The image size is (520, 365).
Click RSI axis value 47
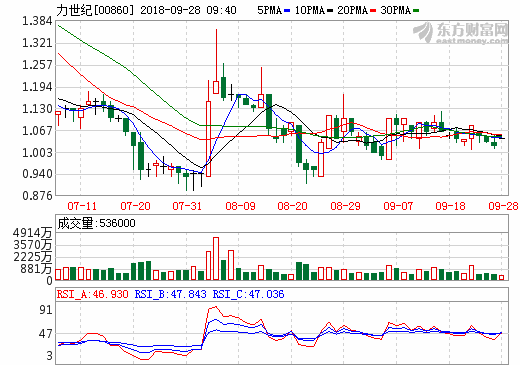46,334
